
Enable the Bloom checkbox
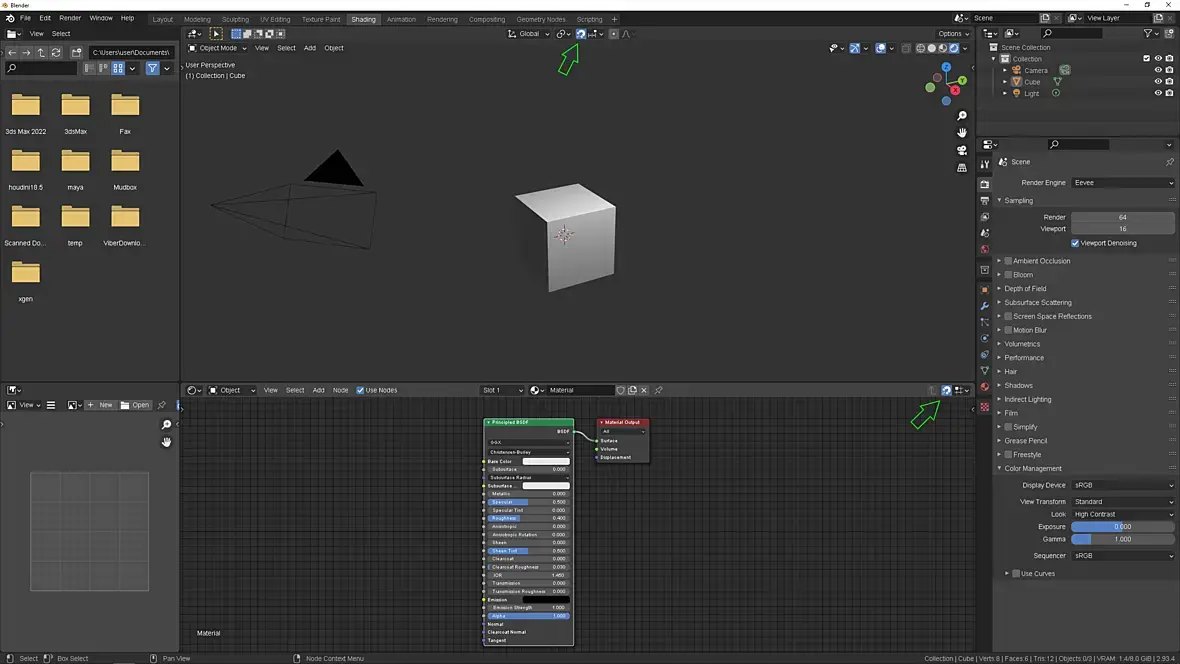click(1008, 275)
